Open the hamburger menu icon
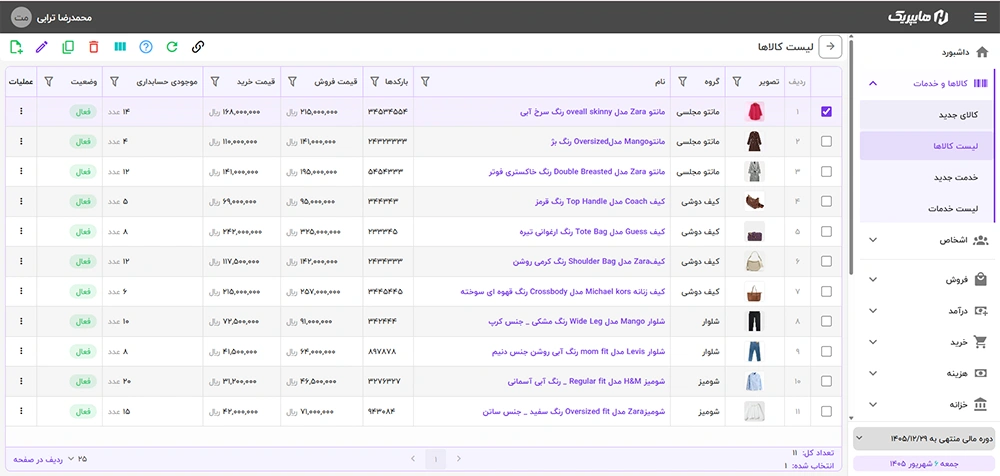 click(980, 17)
